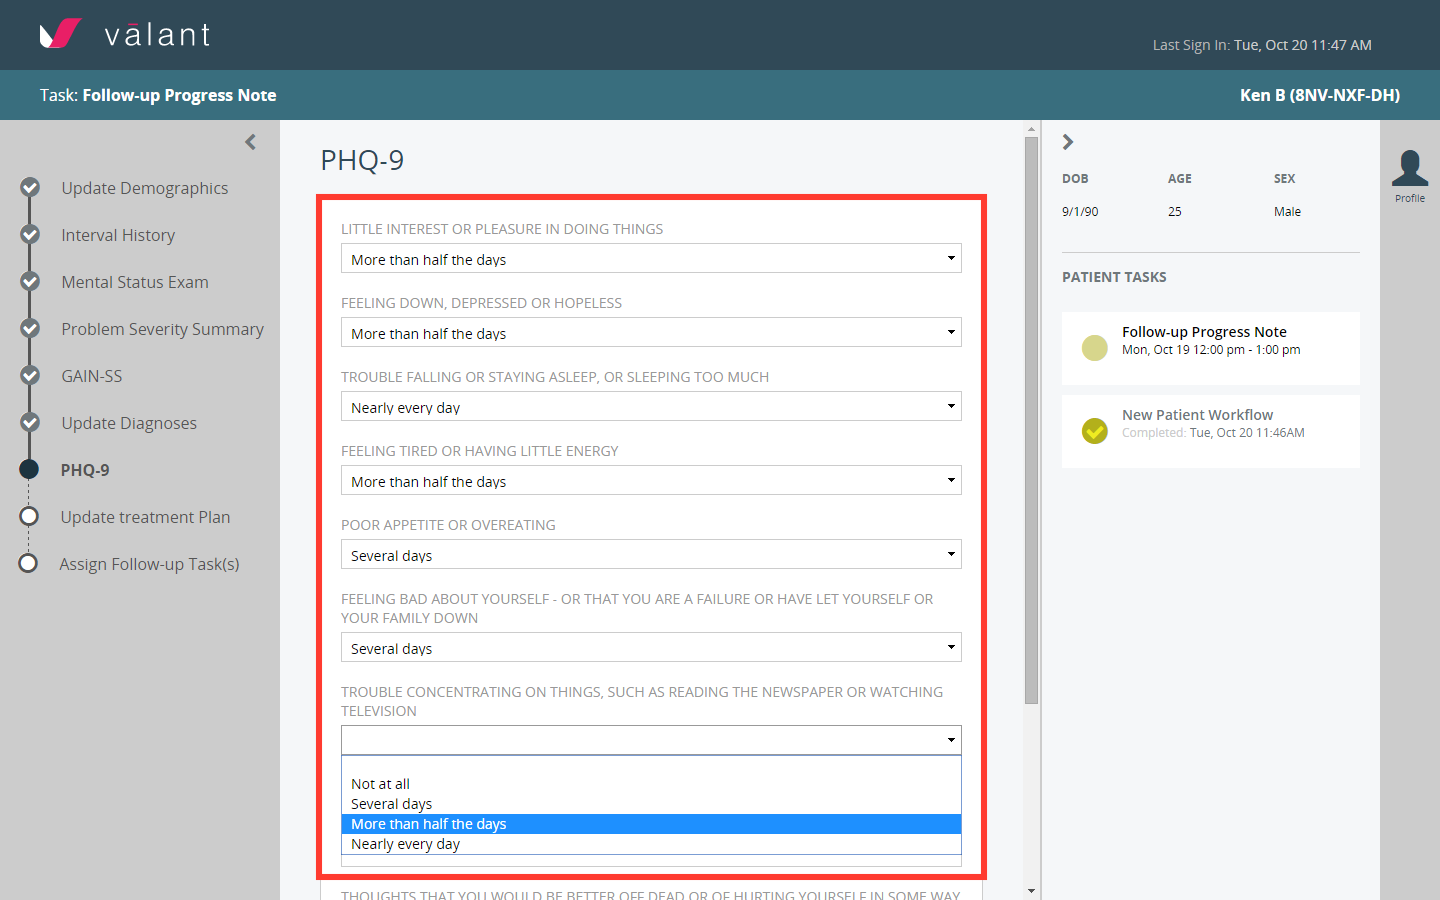Click the PATIENT TASKS heading

point(1114,277)
